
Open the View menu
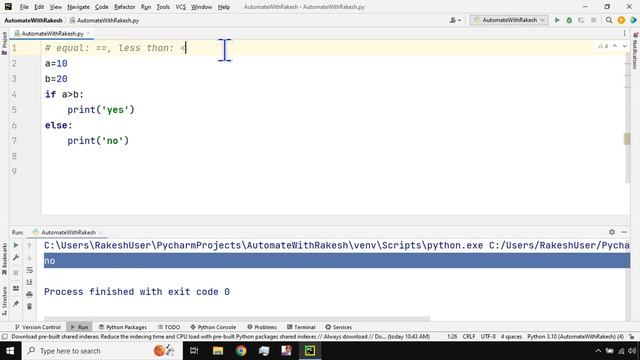[56, 7]
